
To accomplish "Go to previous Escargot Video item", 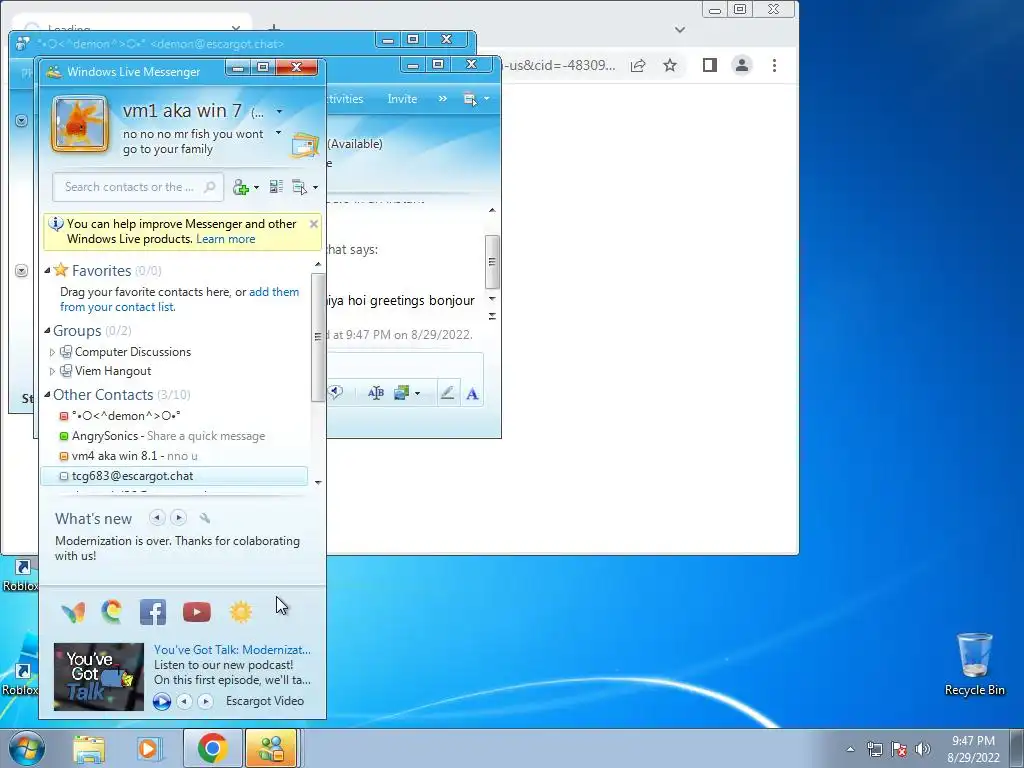I will click(185, 701).
